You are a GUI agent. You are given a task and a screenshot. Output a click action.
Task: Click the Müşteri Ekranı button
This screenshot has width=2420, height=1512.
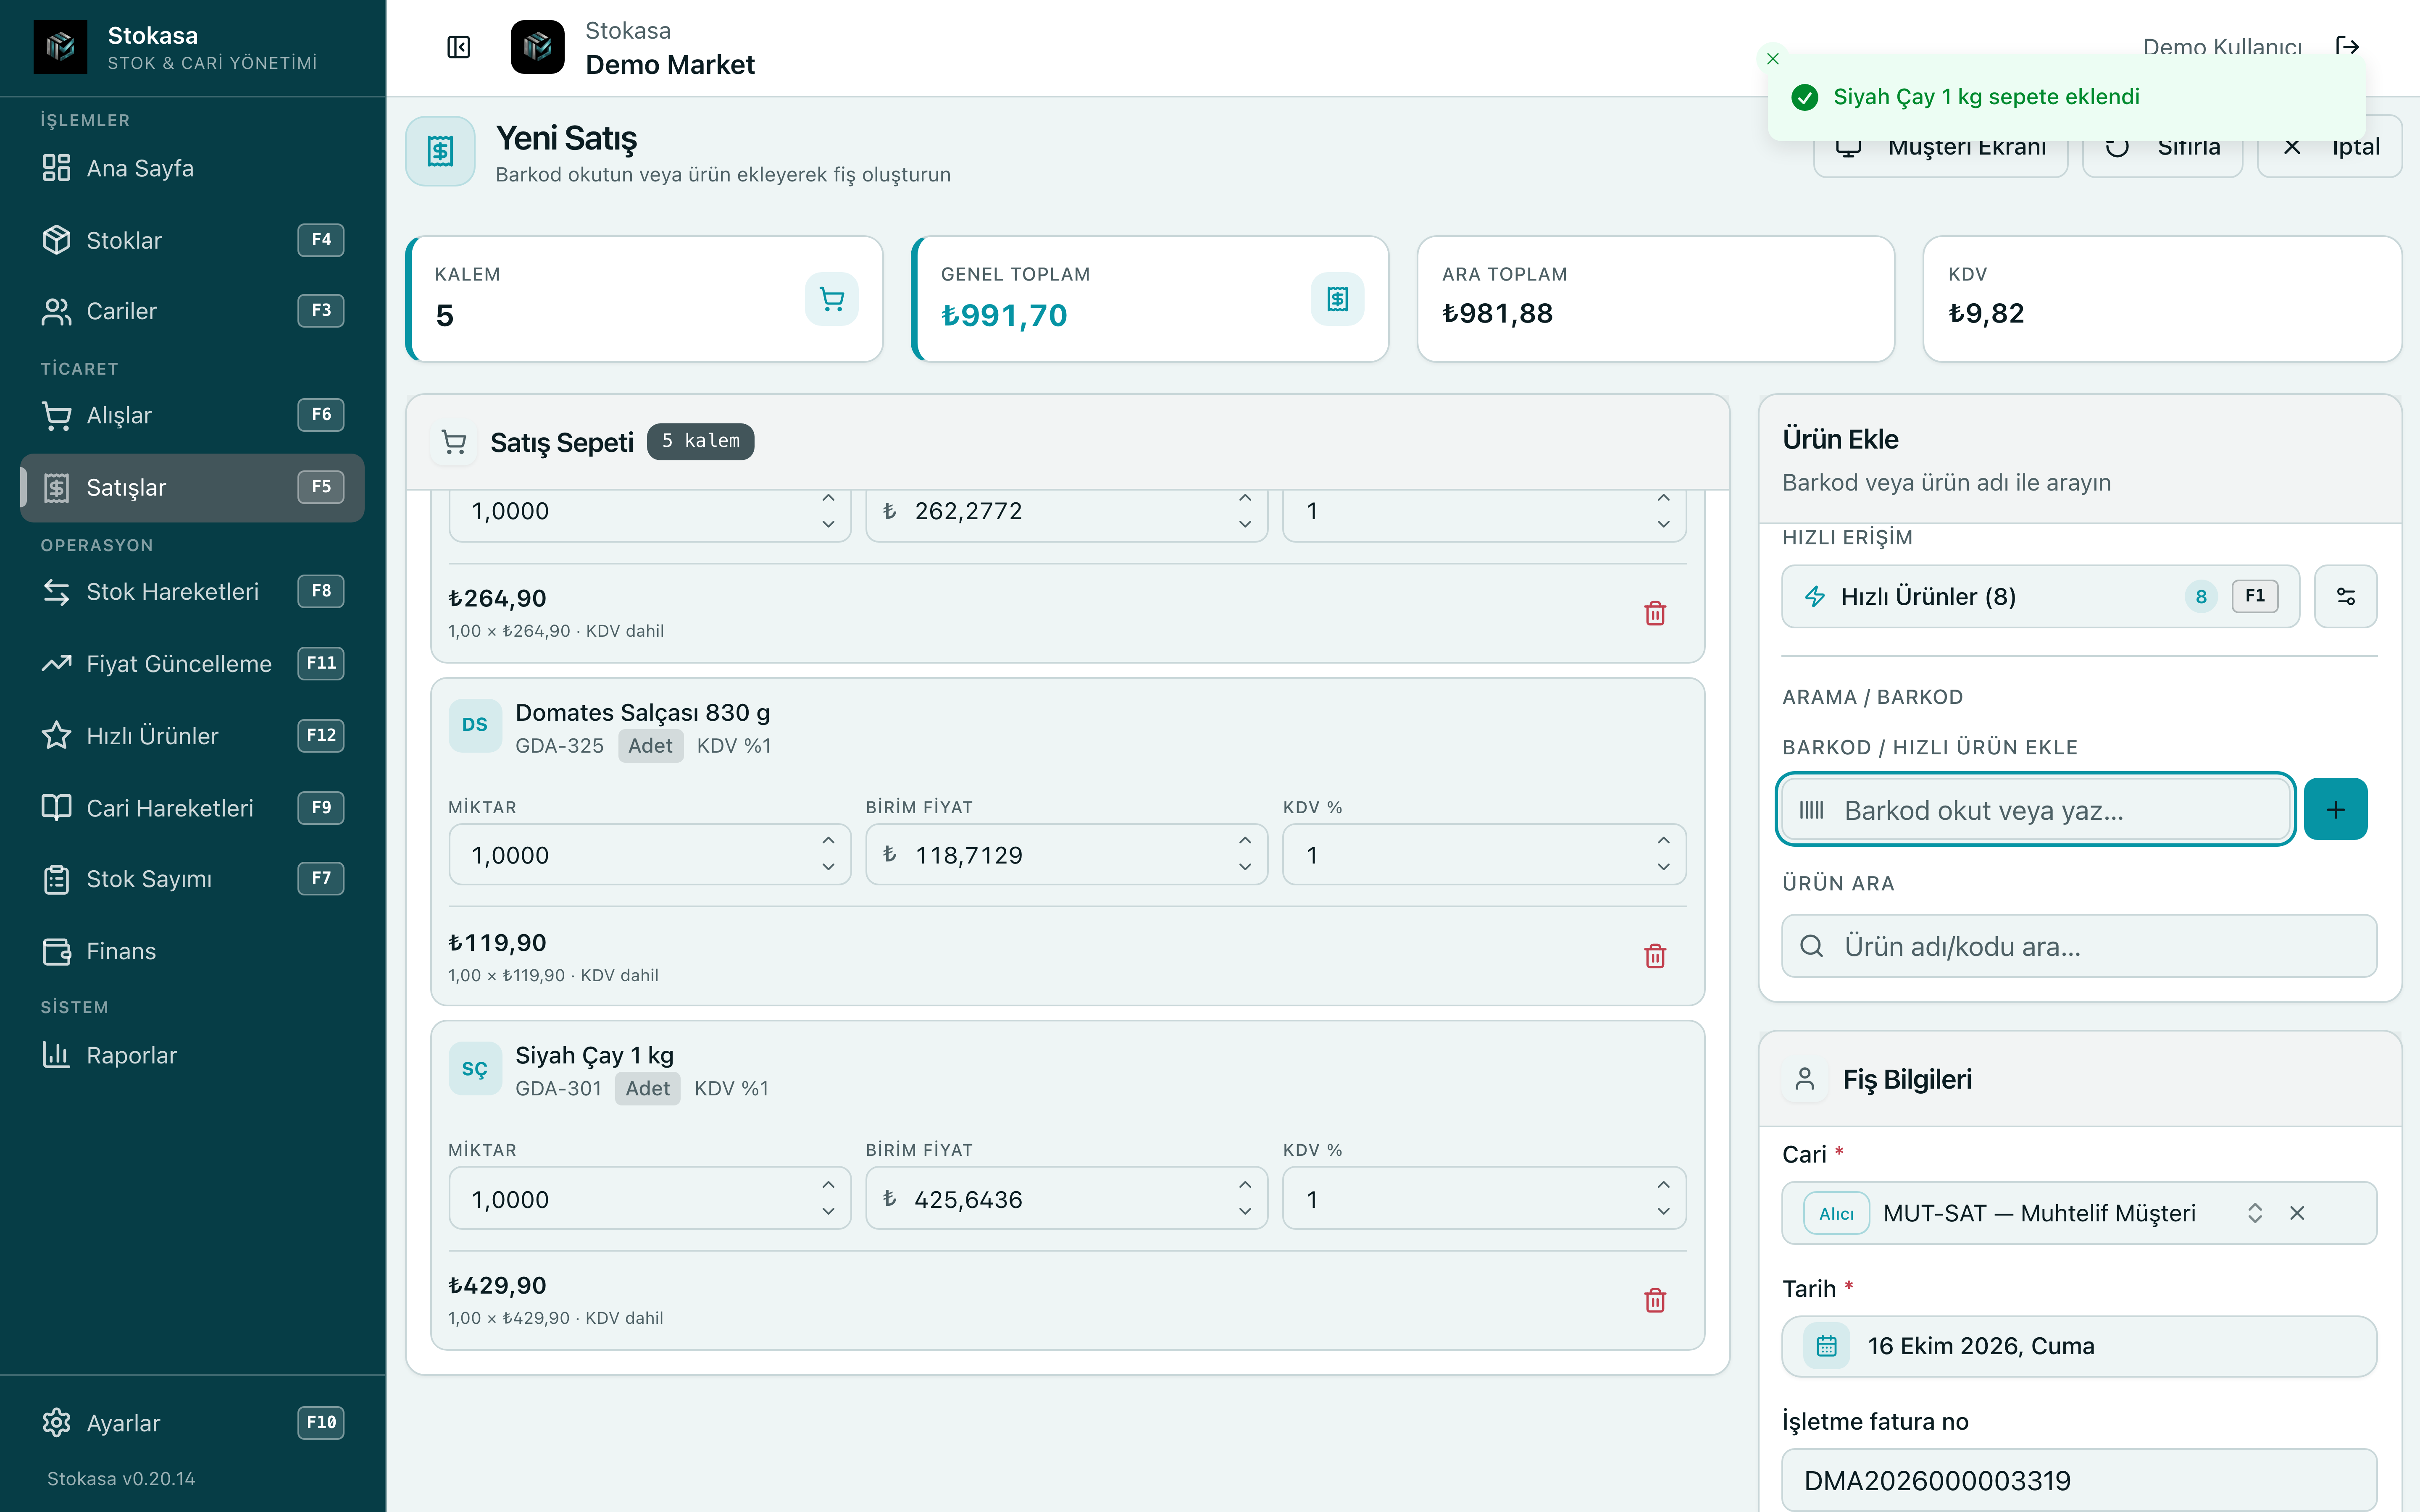click(1940, 147)
